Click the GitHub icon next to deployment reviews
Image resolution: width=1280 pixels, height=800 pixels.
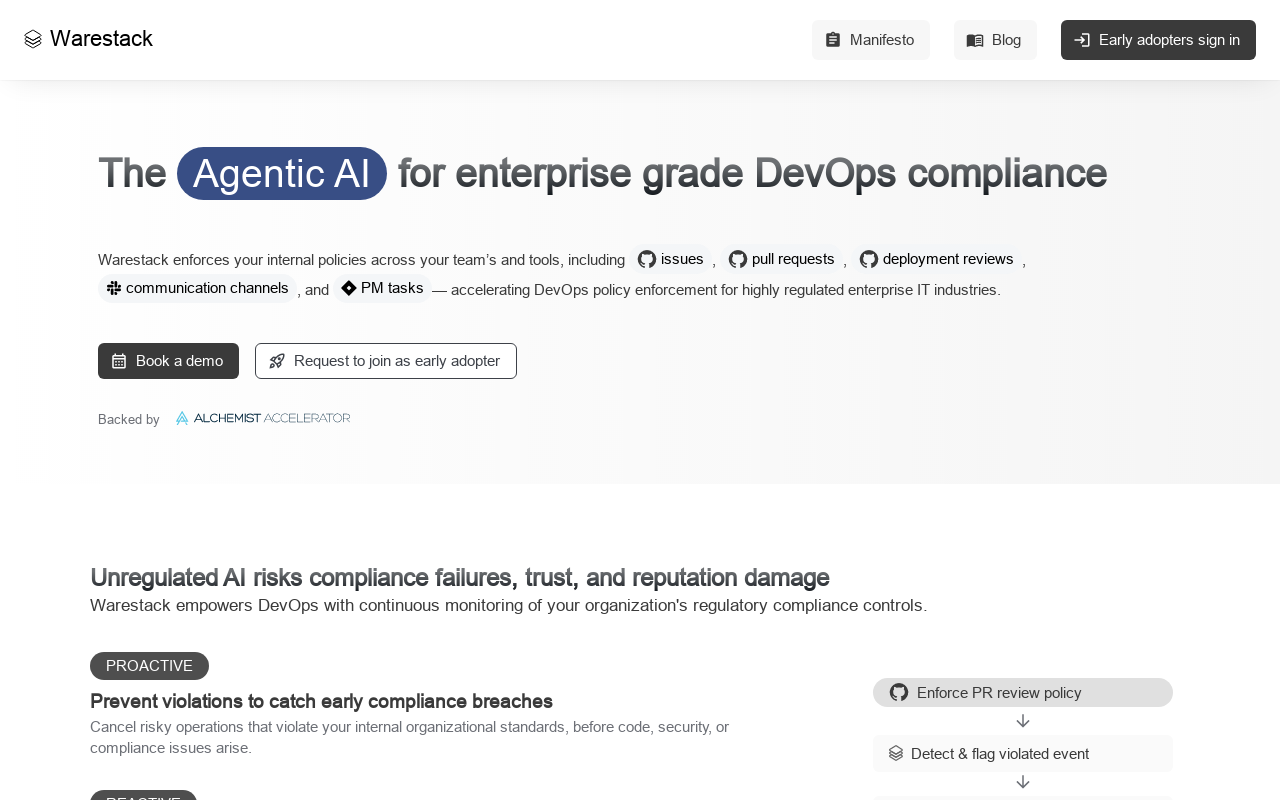click(x=869, y=259)
